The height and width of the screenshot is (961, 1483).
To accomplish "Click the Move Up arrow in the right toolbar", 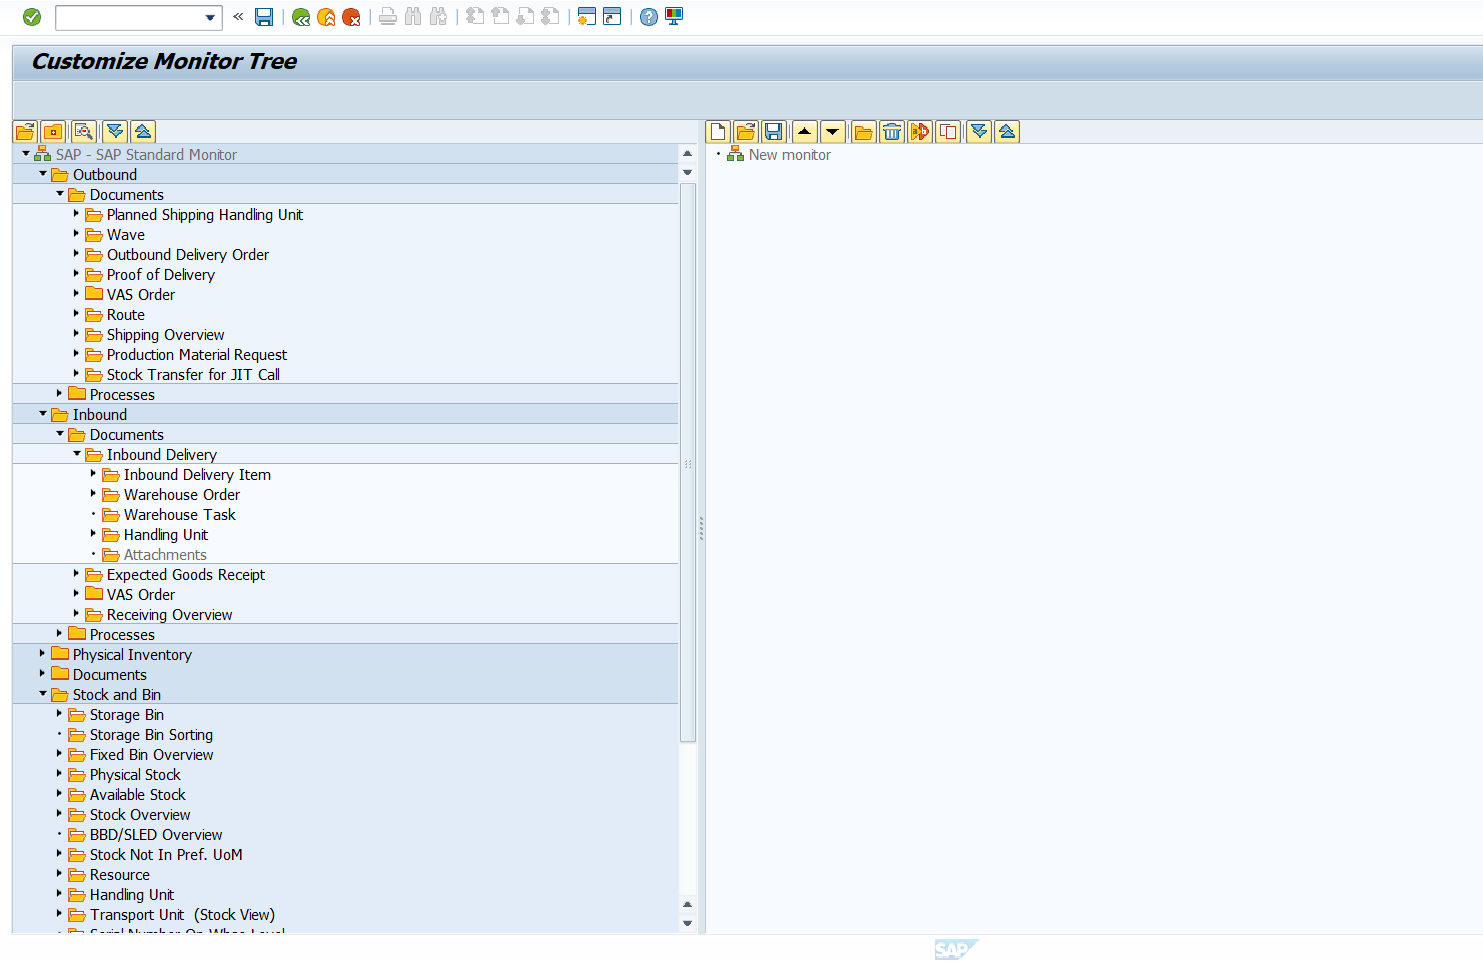I will point(804,132).
